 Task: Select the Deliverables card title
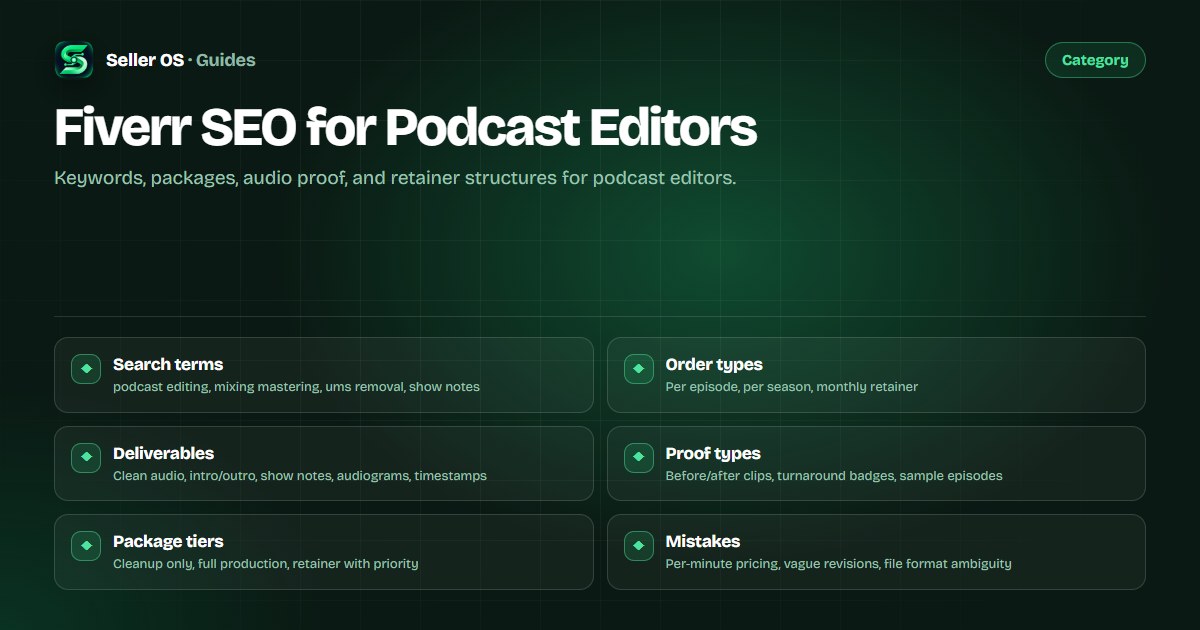[163, 453]
